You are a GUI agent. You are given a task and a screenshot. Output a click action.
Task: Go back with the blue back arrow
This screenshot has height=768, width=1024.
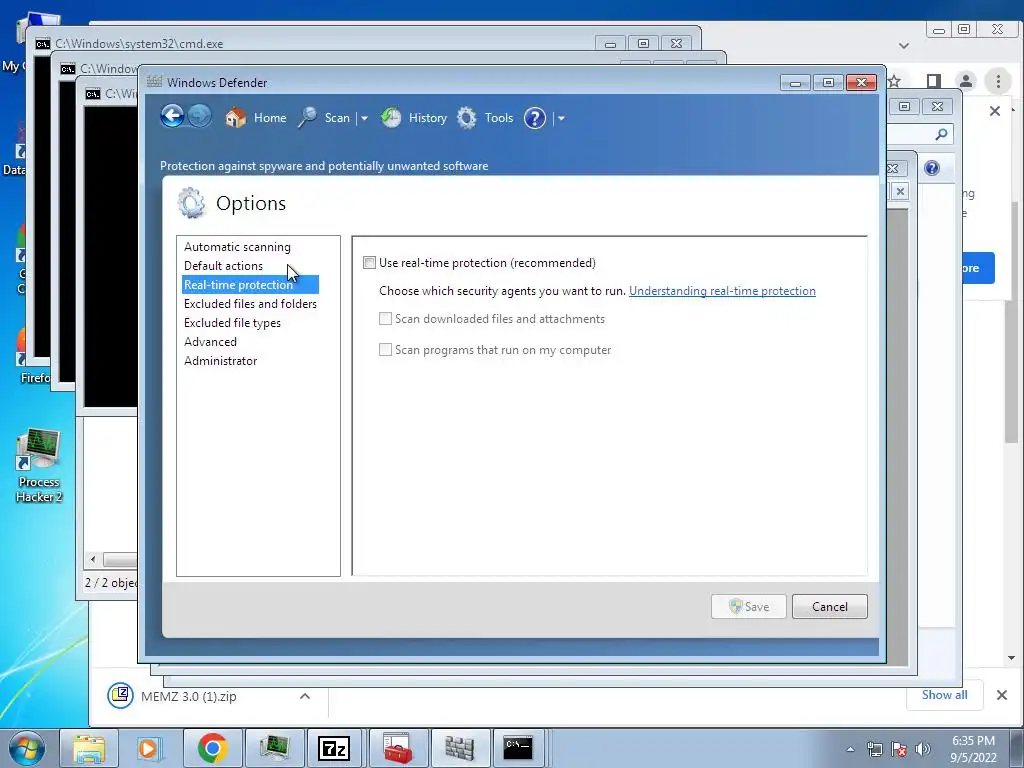[x=172, y=117]
